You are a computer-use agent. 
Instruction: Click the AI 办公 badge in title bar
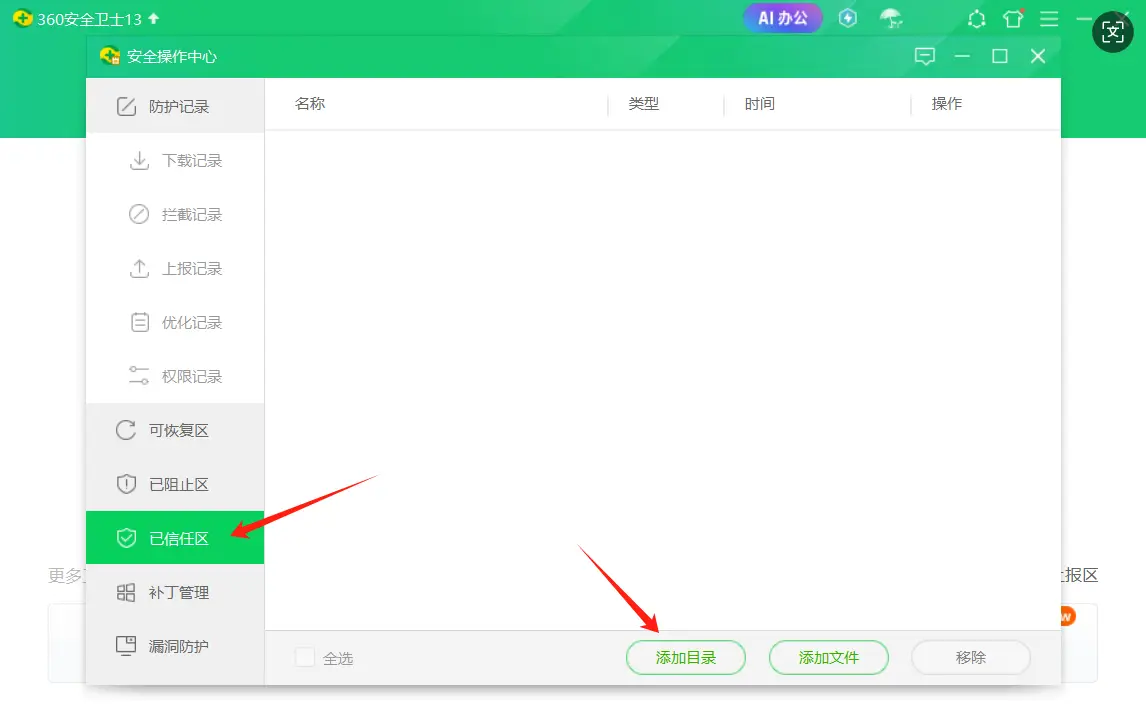click(783, 18)
